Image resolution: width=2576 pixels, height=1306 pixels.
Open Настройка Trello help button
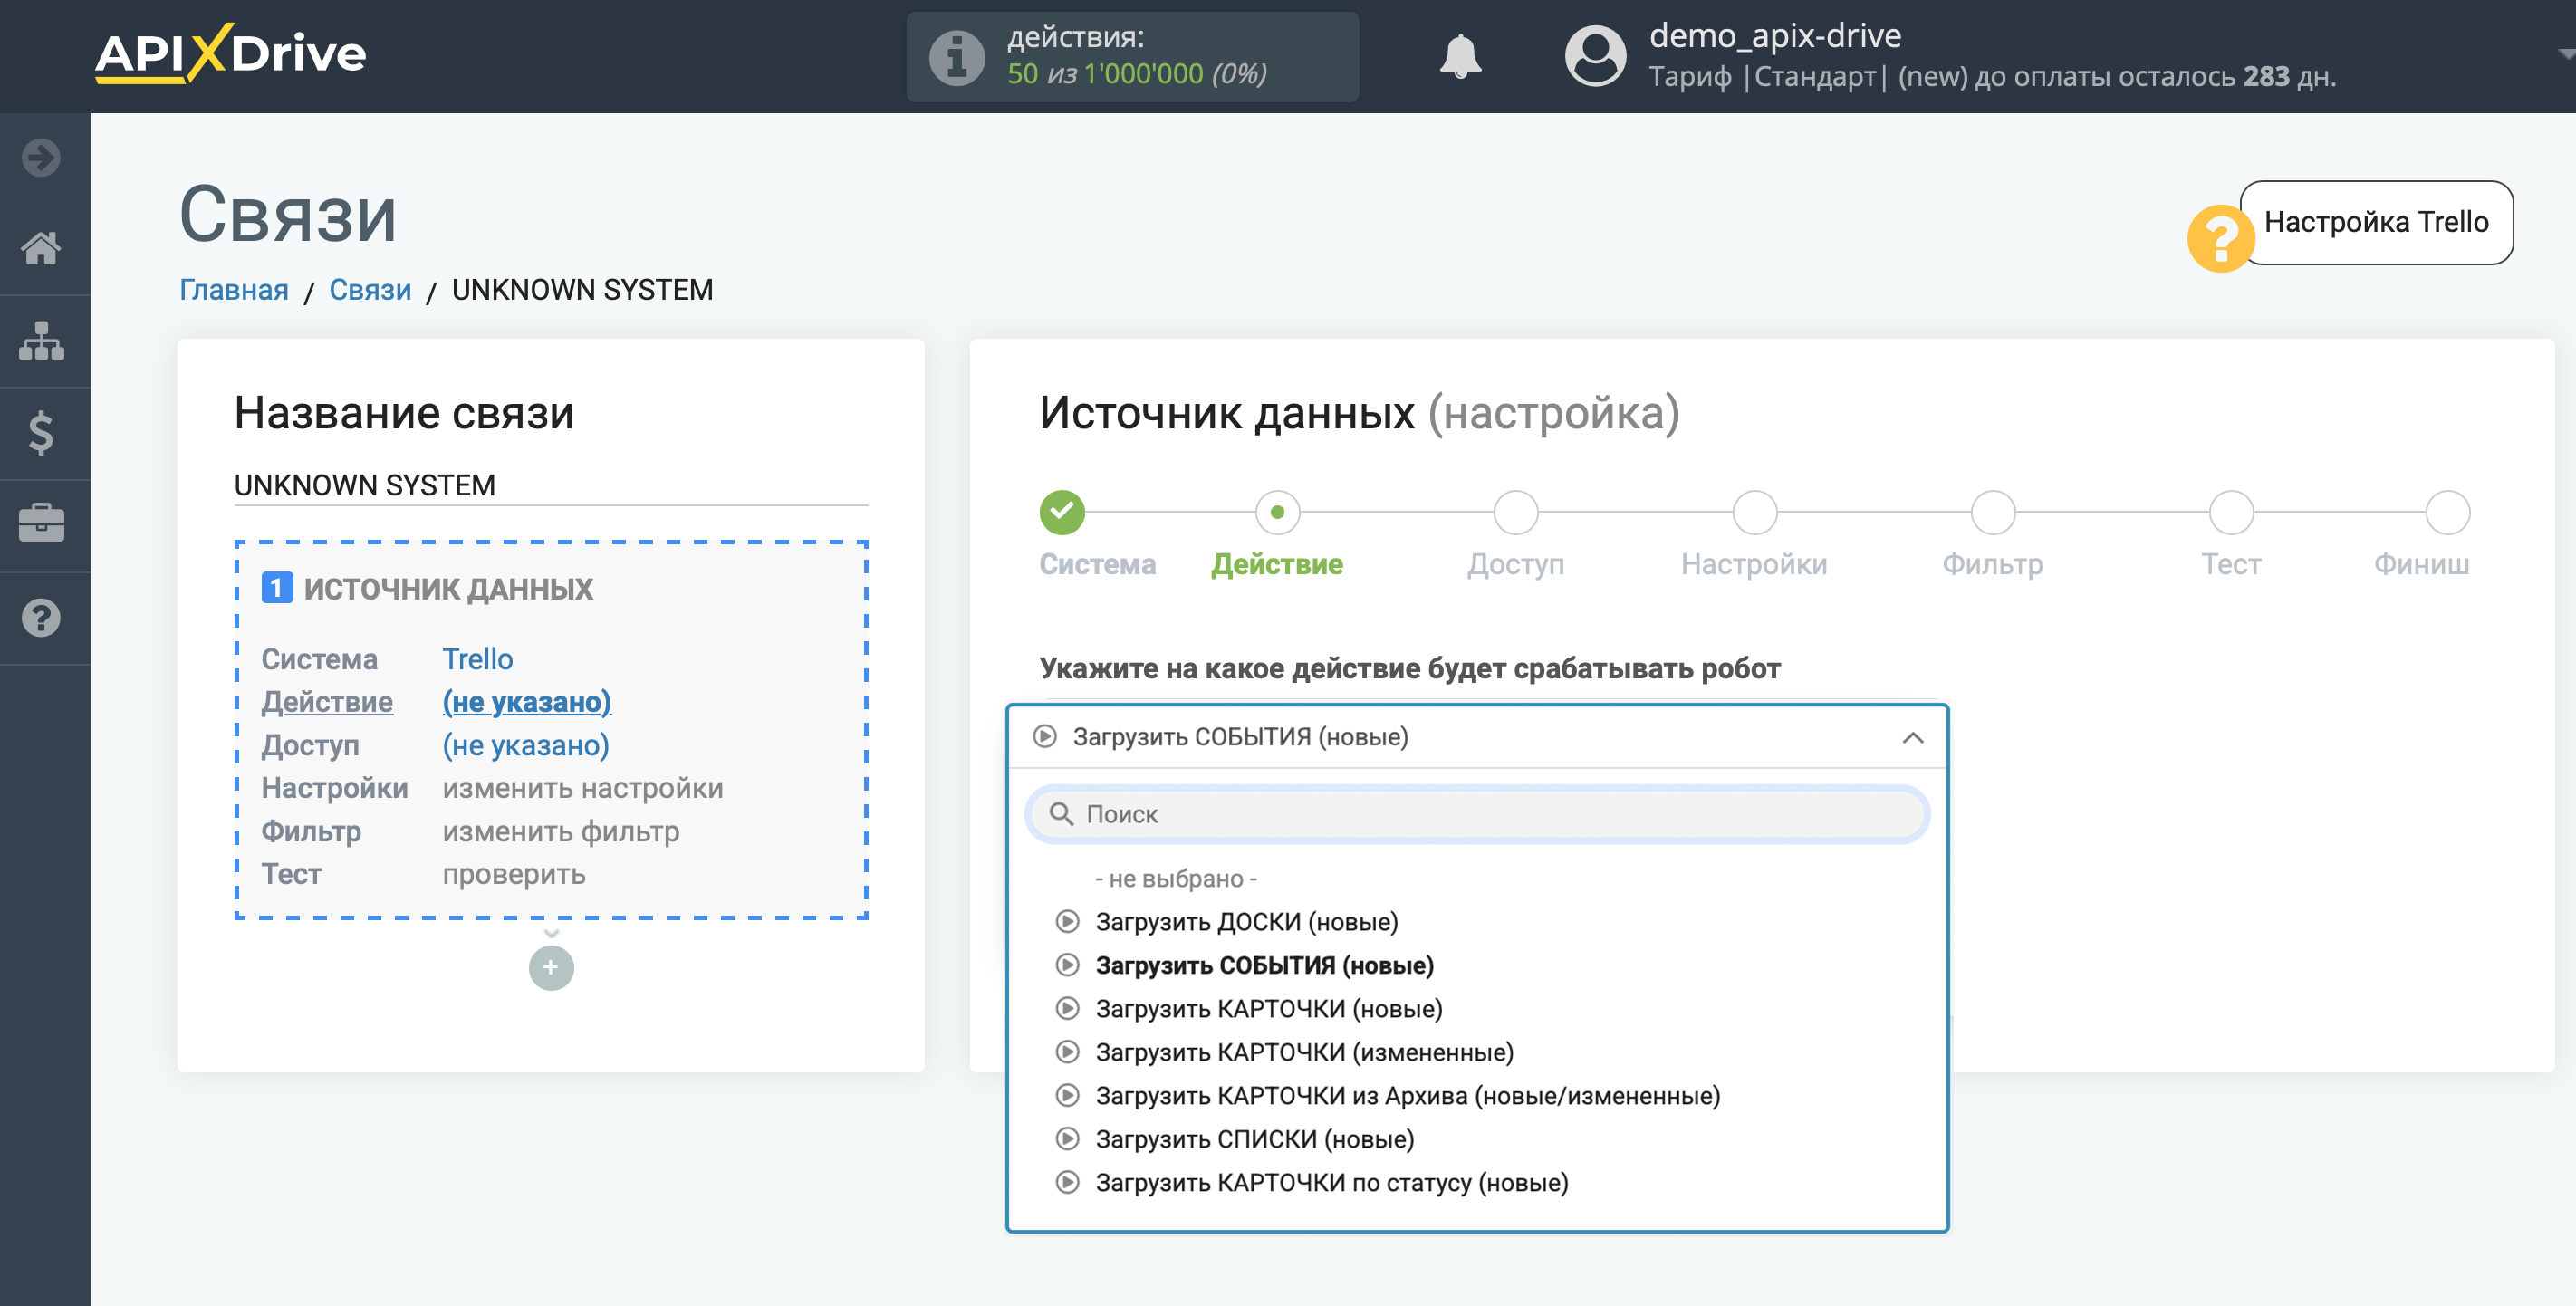[2376, 222]
